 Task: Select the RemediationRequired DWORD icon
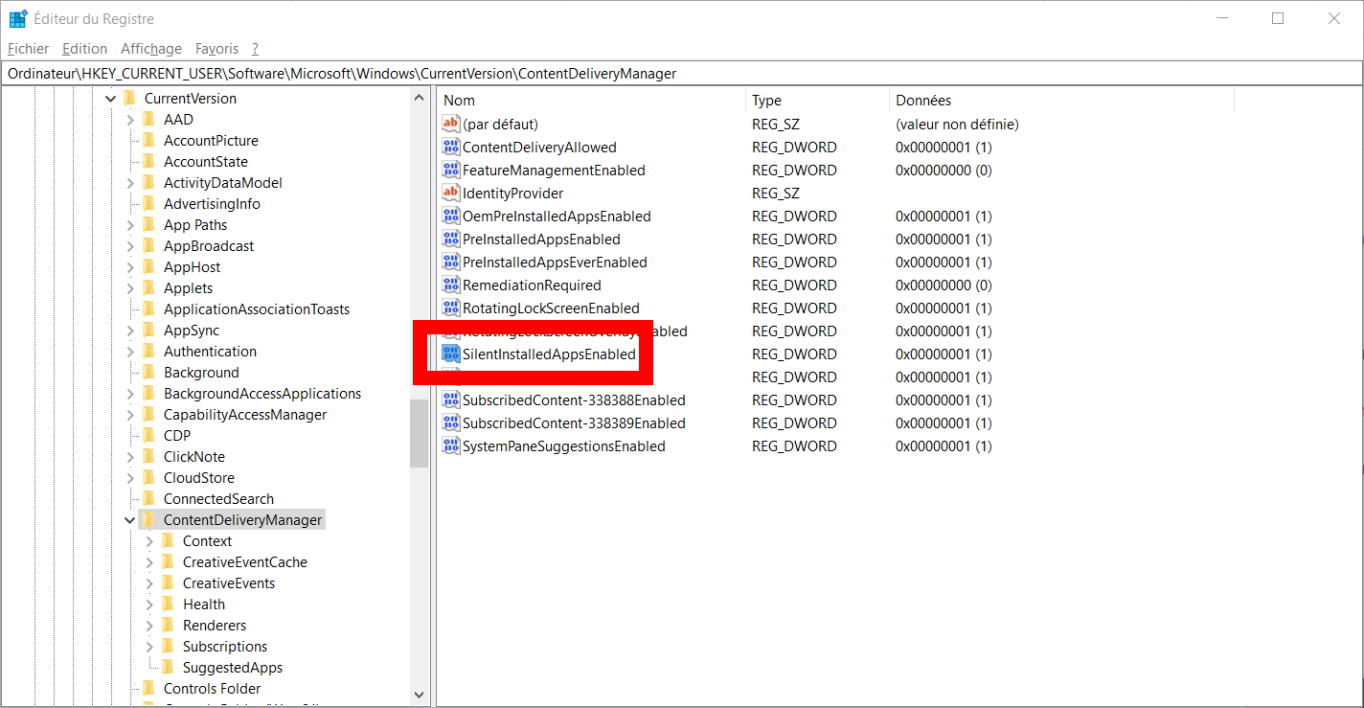450,285
